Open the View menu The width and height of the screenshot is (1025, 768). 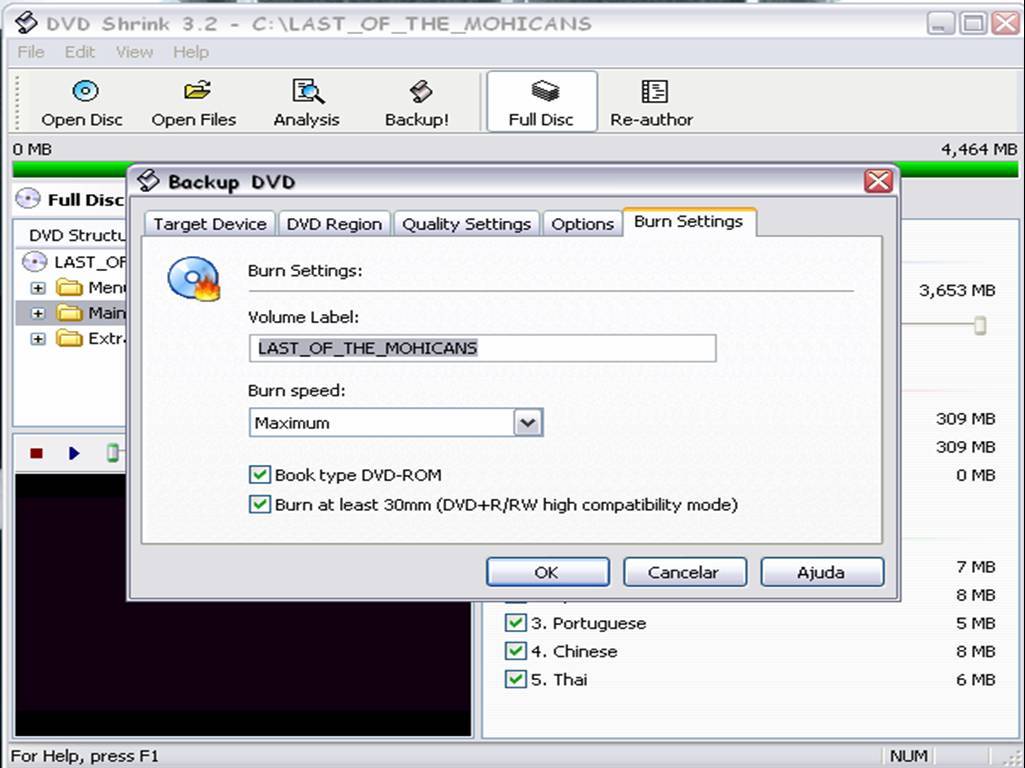tap(134, 52)
